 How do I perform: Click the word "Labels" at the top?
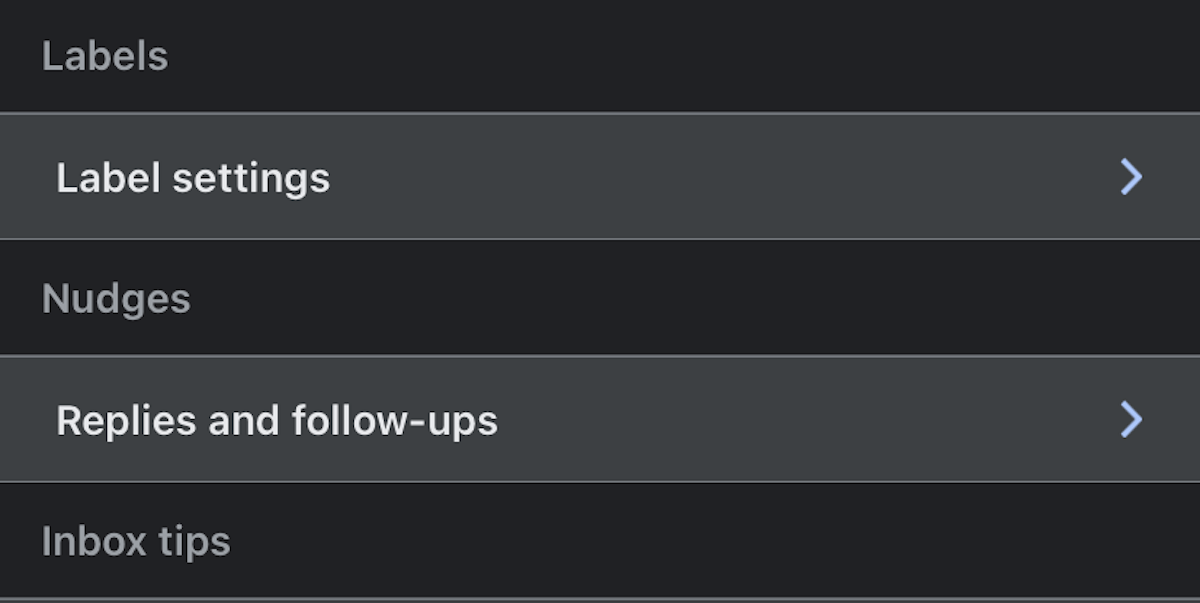(x=105, y=56)
